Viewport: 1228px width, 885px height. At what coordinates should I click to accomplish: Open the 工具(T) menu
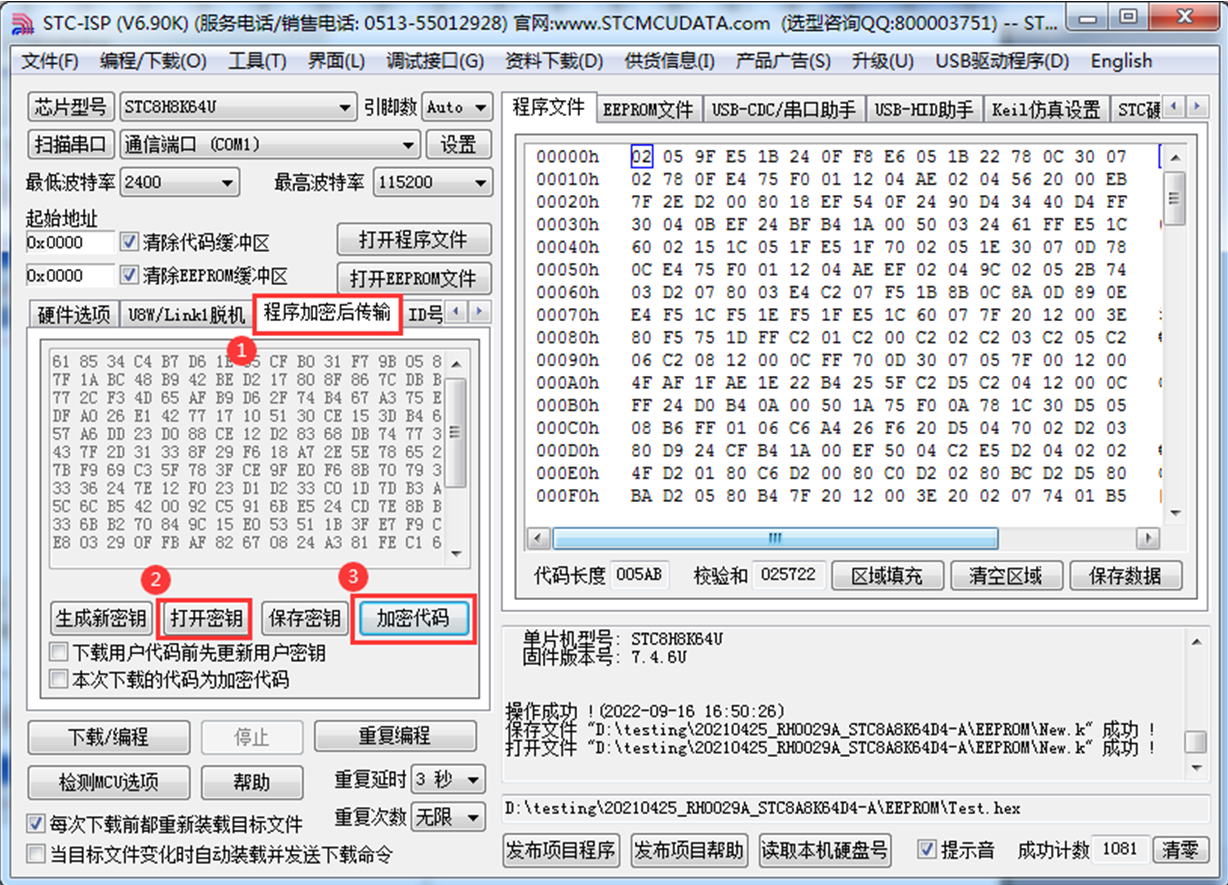point(257,61)
